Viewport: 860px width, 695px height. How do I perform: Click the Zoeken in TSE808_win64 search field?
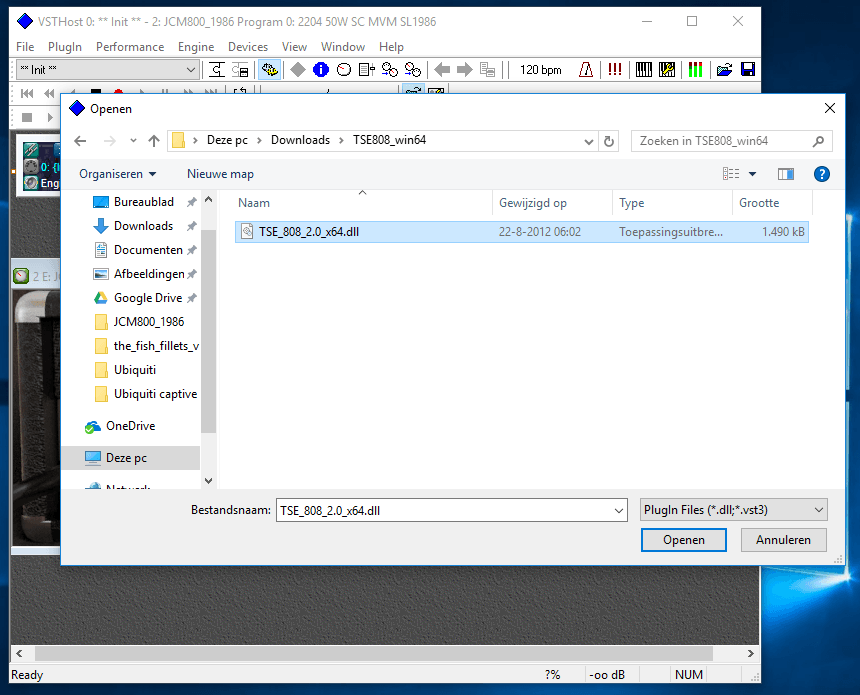coord(732,141)
